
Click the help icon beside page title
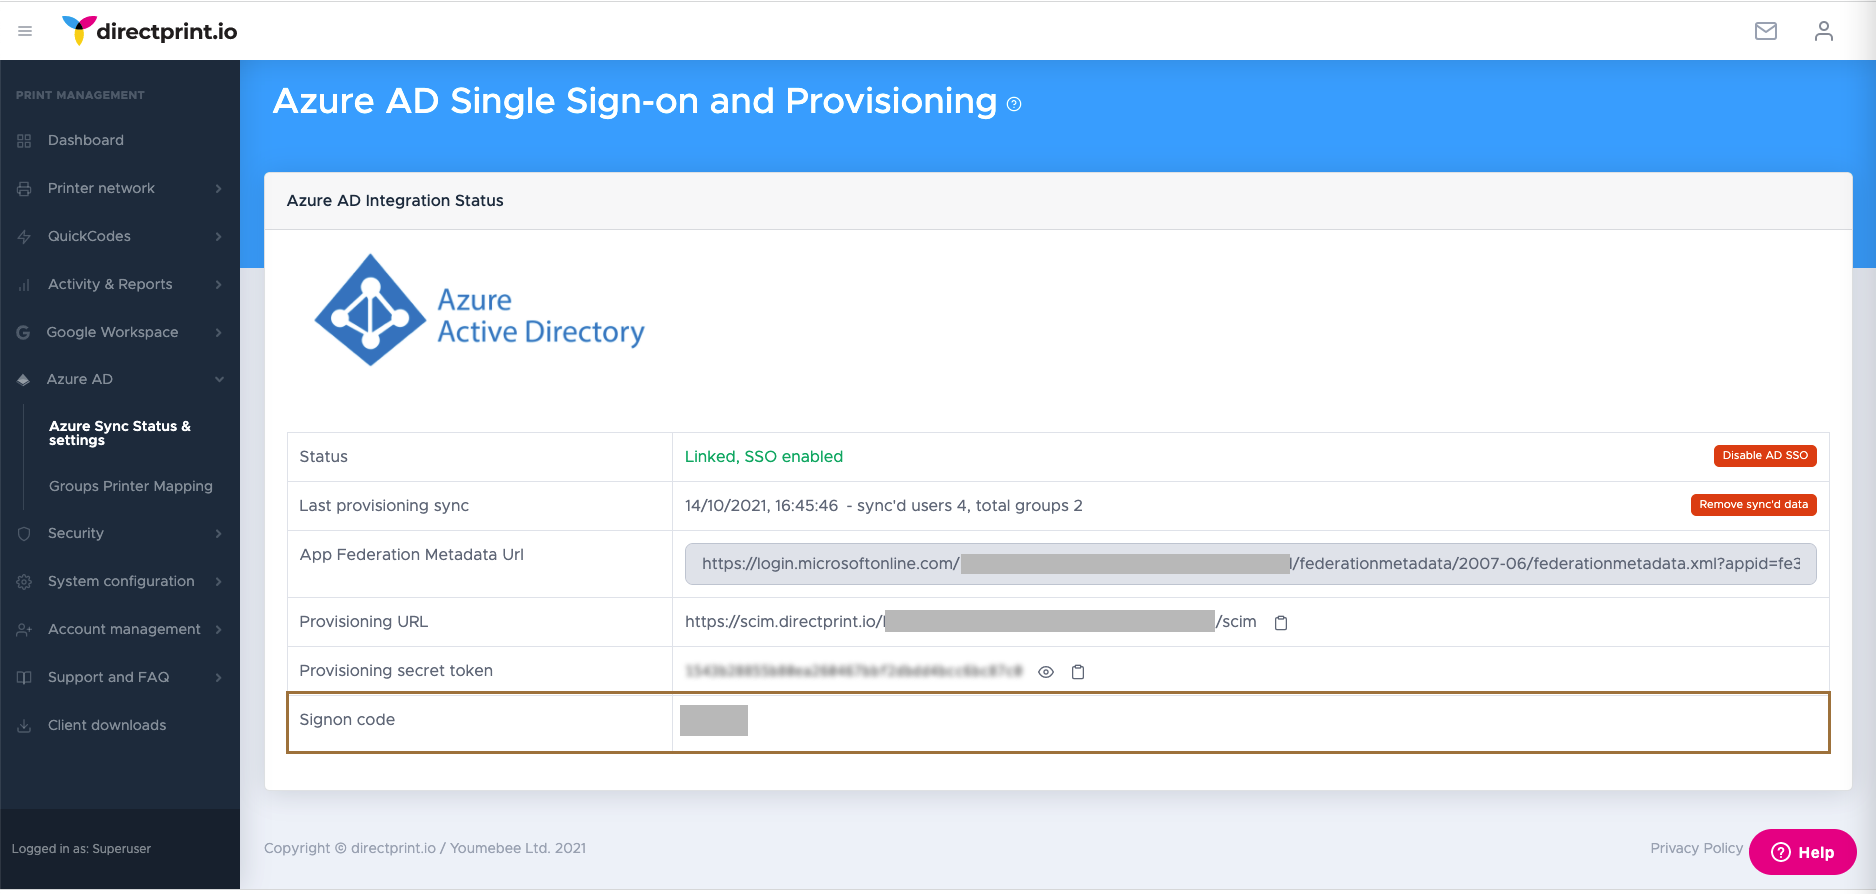click(1014, 104)
